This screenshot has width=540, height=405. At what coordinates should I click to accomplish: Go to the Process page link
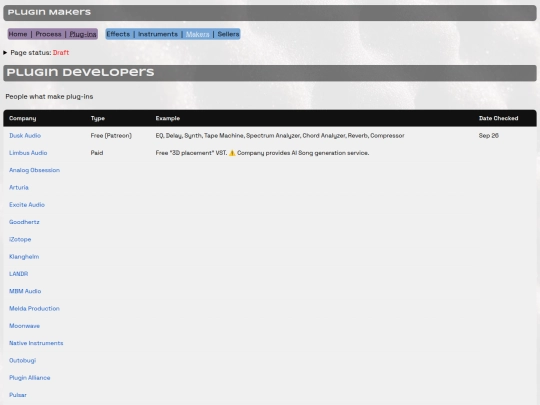(48, 34)
